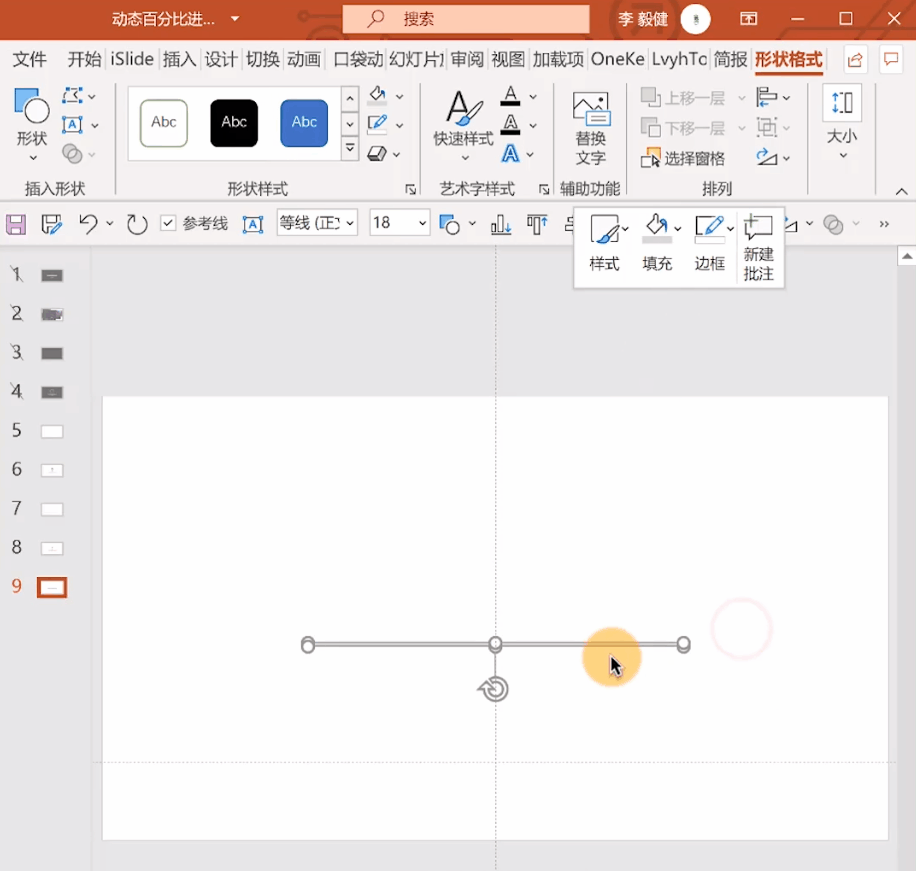This screenshot has width=916, height=871.
Task: Undo the last action
Action: coord(88,224)
